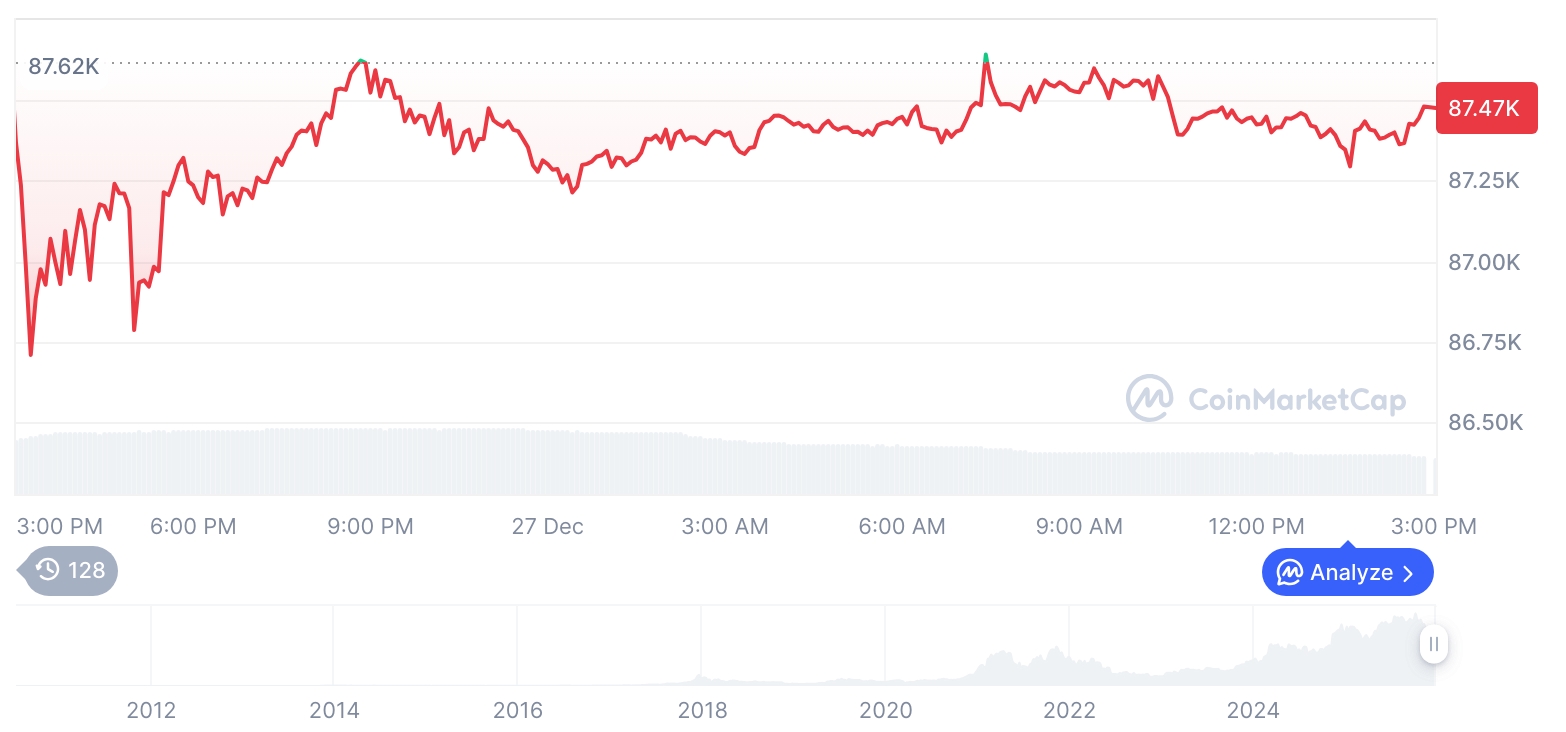Click the 2018 year on the overview timeline

click(x=702, y=710)
